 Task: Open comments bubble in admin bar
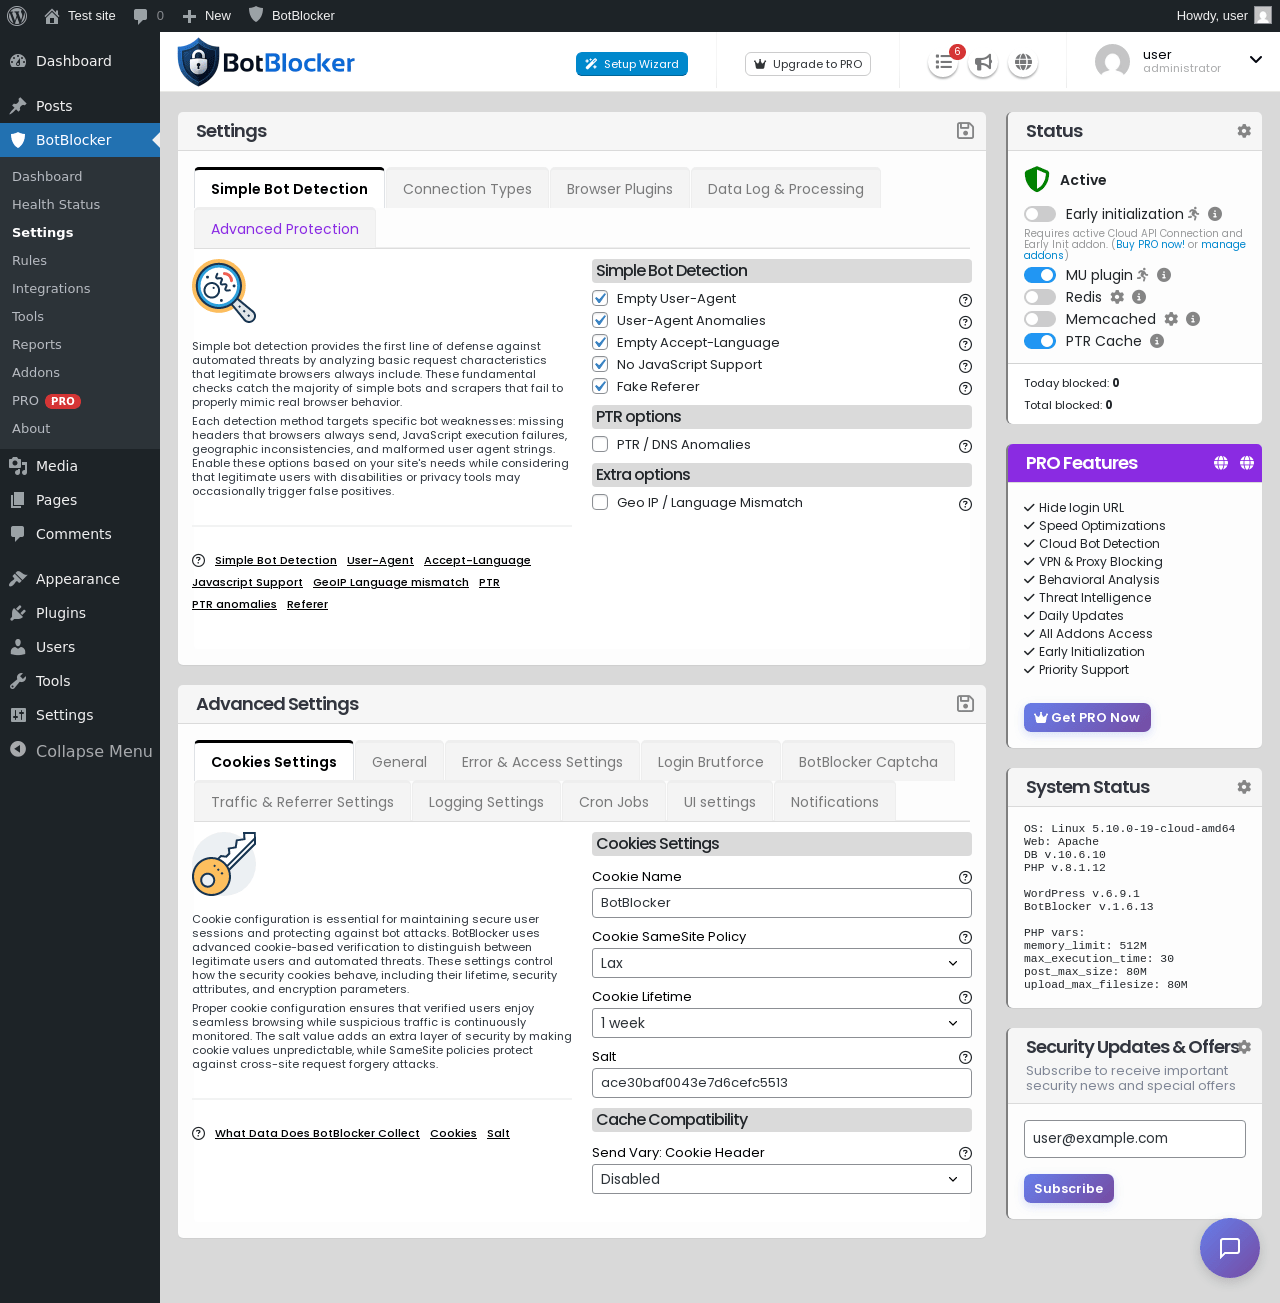coord(148,16)
